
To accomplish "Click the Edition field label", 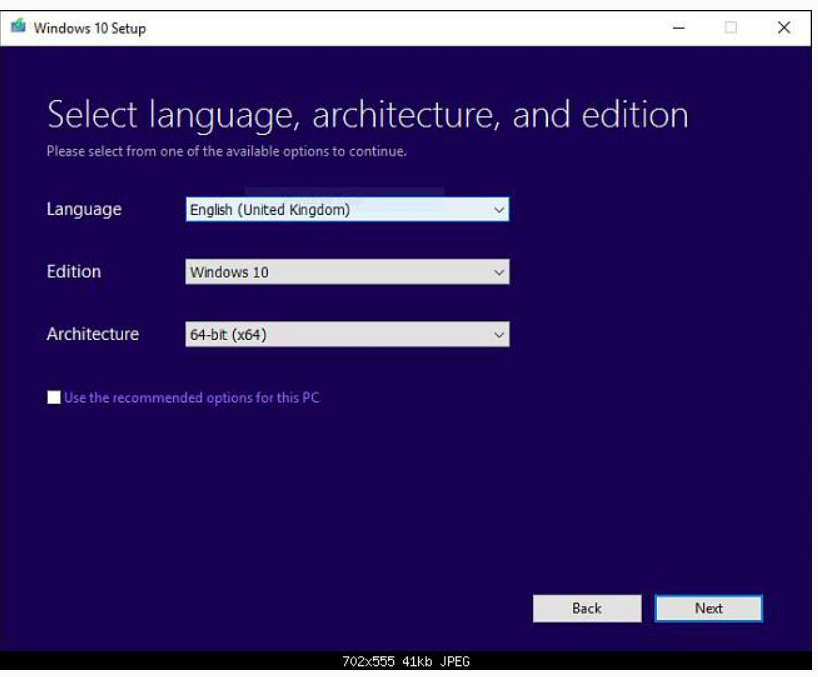I will 74,272.
